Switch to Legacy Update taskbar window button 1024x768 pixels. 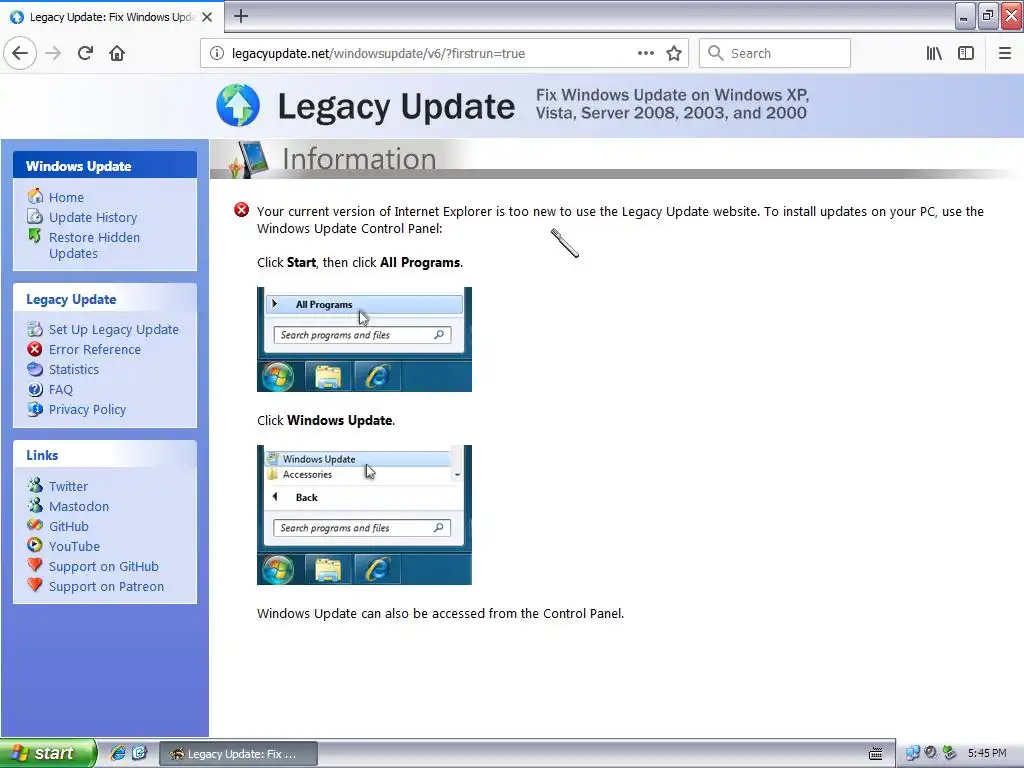[x=239, y=754]
